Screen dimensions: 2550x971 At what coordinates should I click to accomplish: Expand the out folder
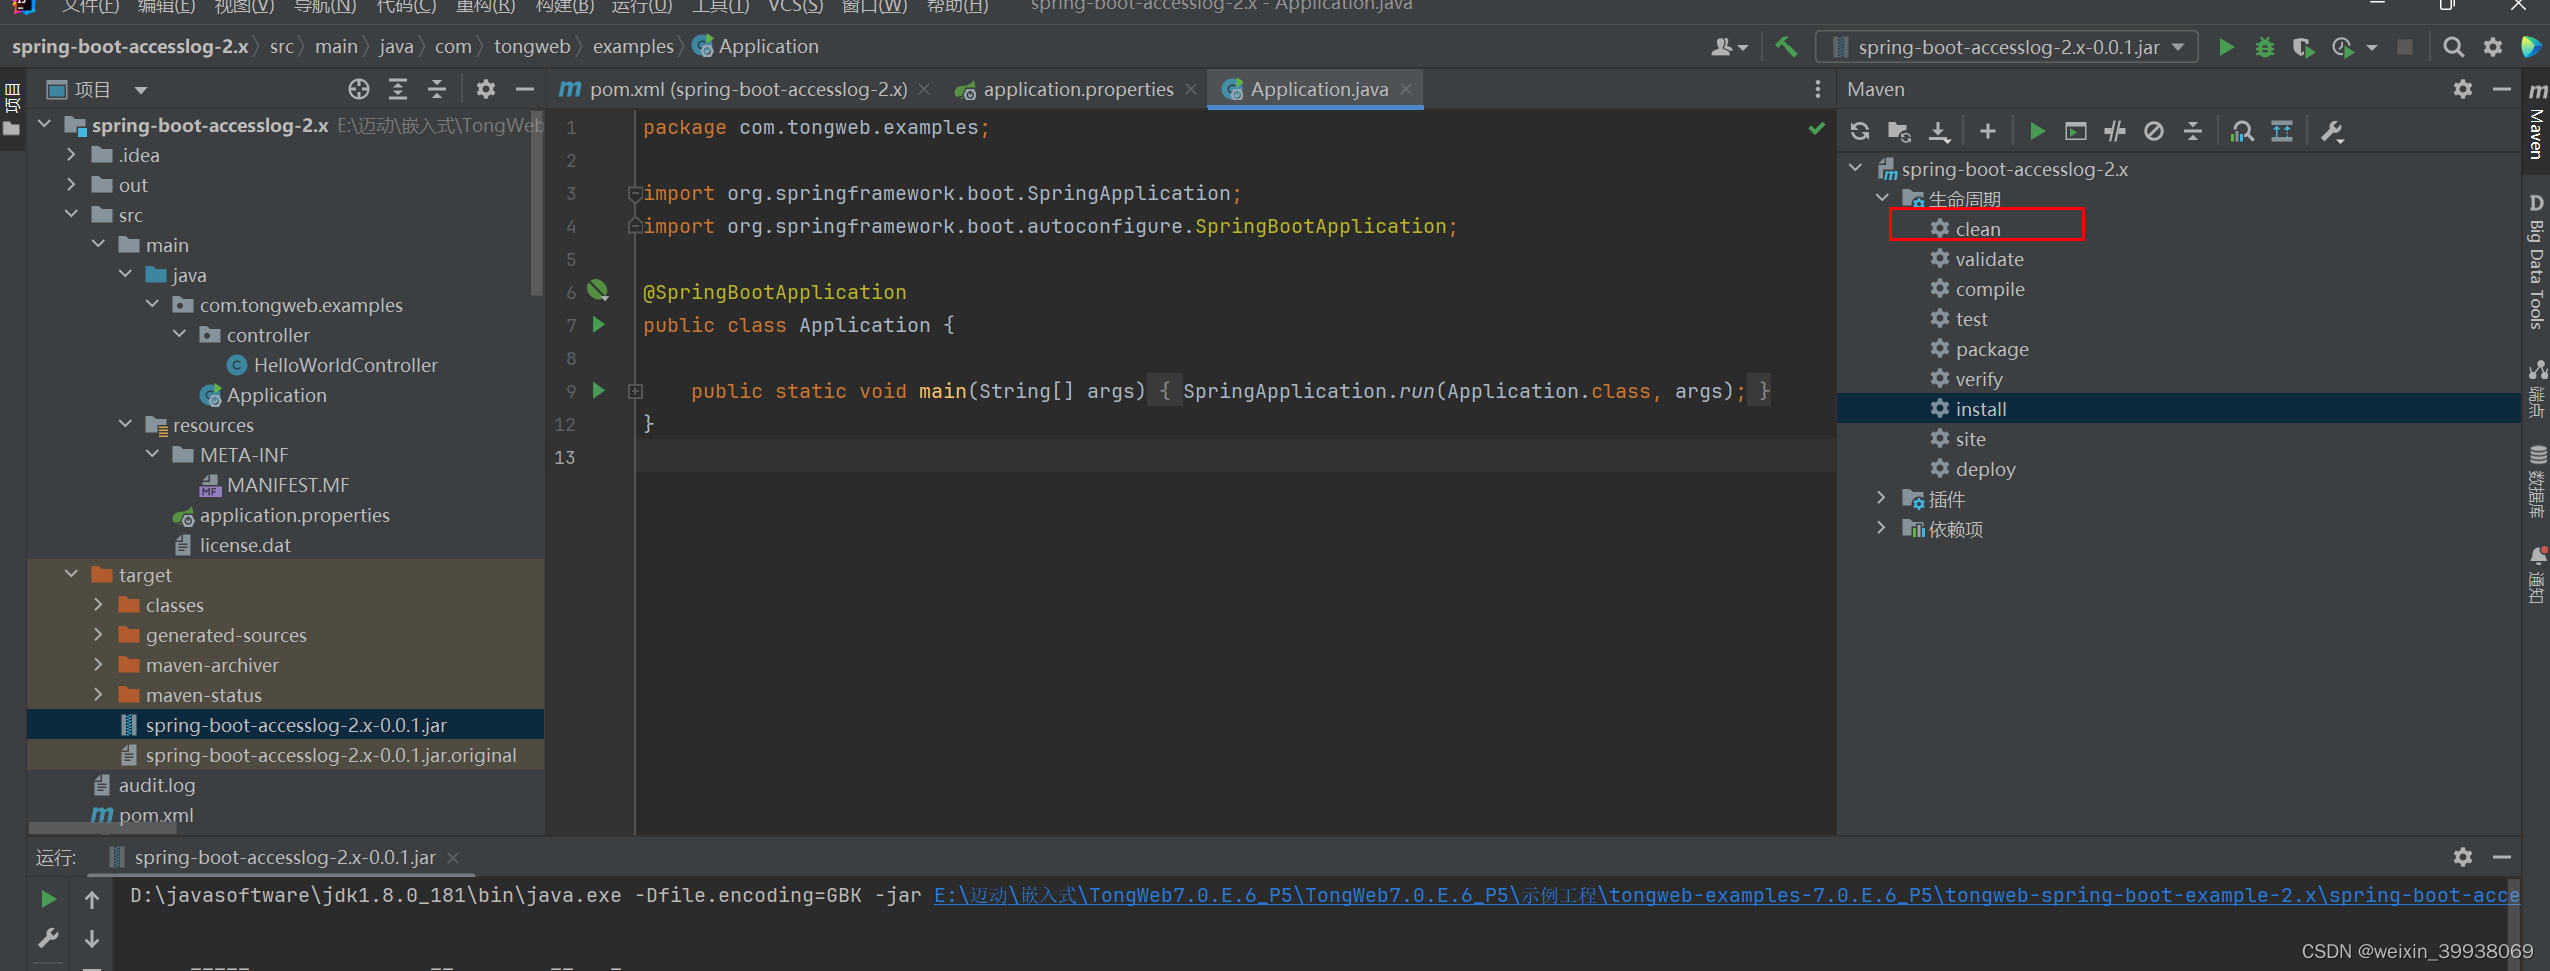point(71,185)
